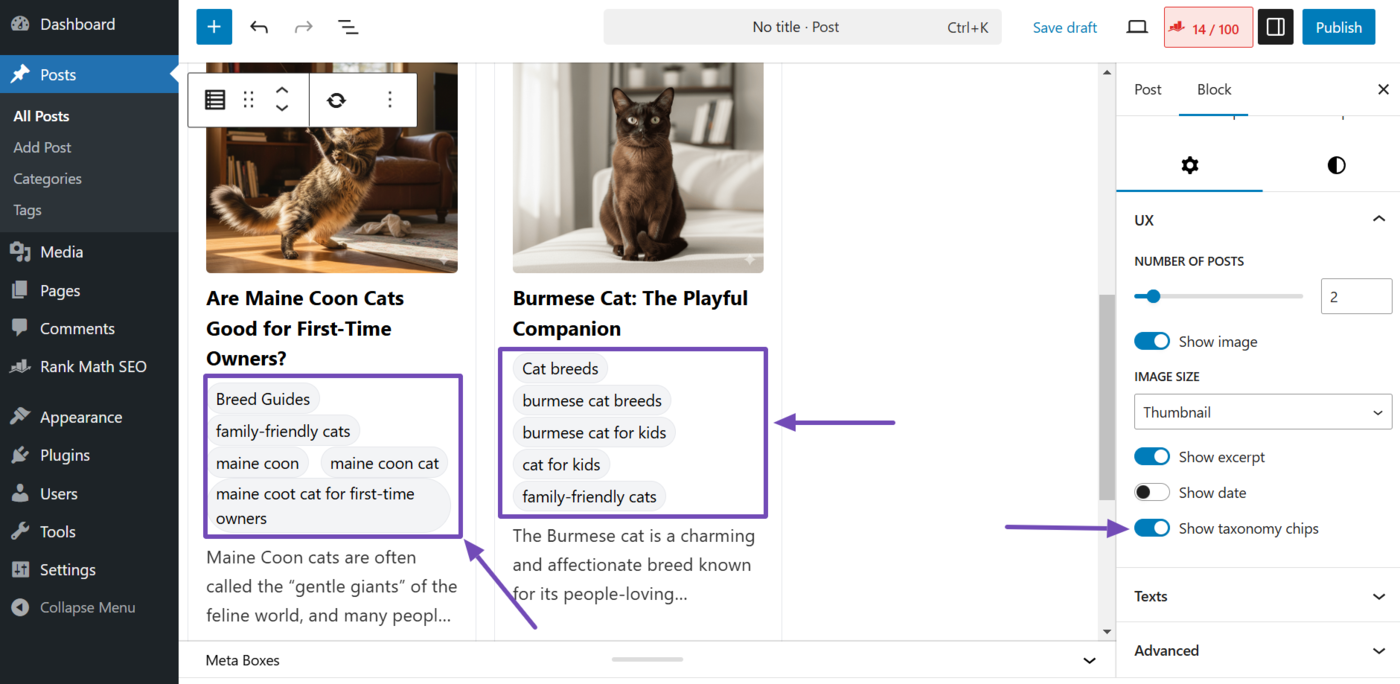Turn off Show taxonomy chips

point(1151,528)
